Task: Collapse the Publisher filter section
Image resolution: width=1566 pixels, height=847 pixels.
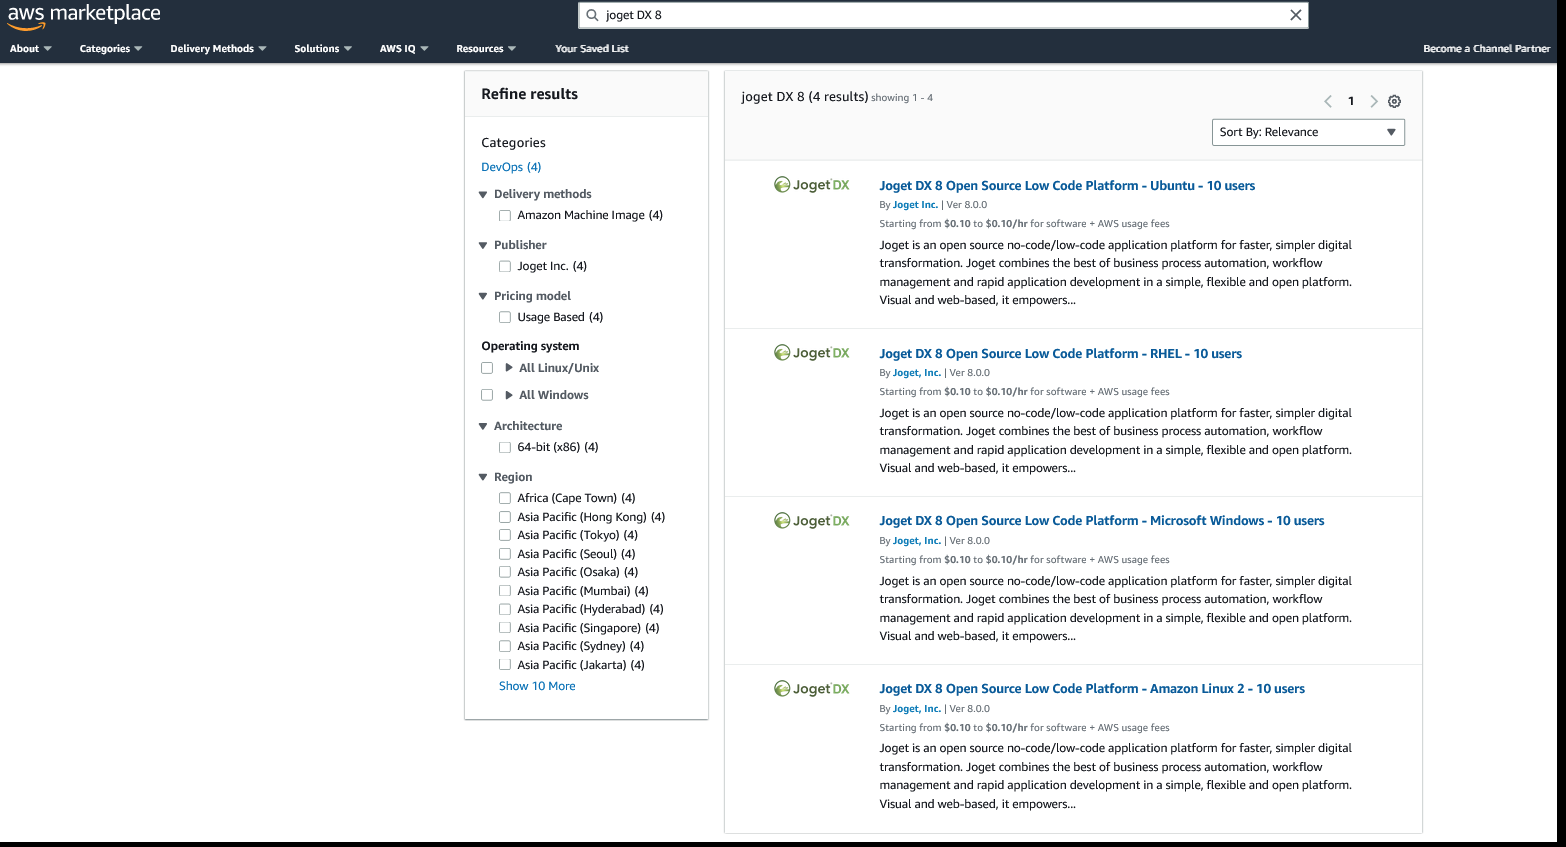Action: coord(483,245)
